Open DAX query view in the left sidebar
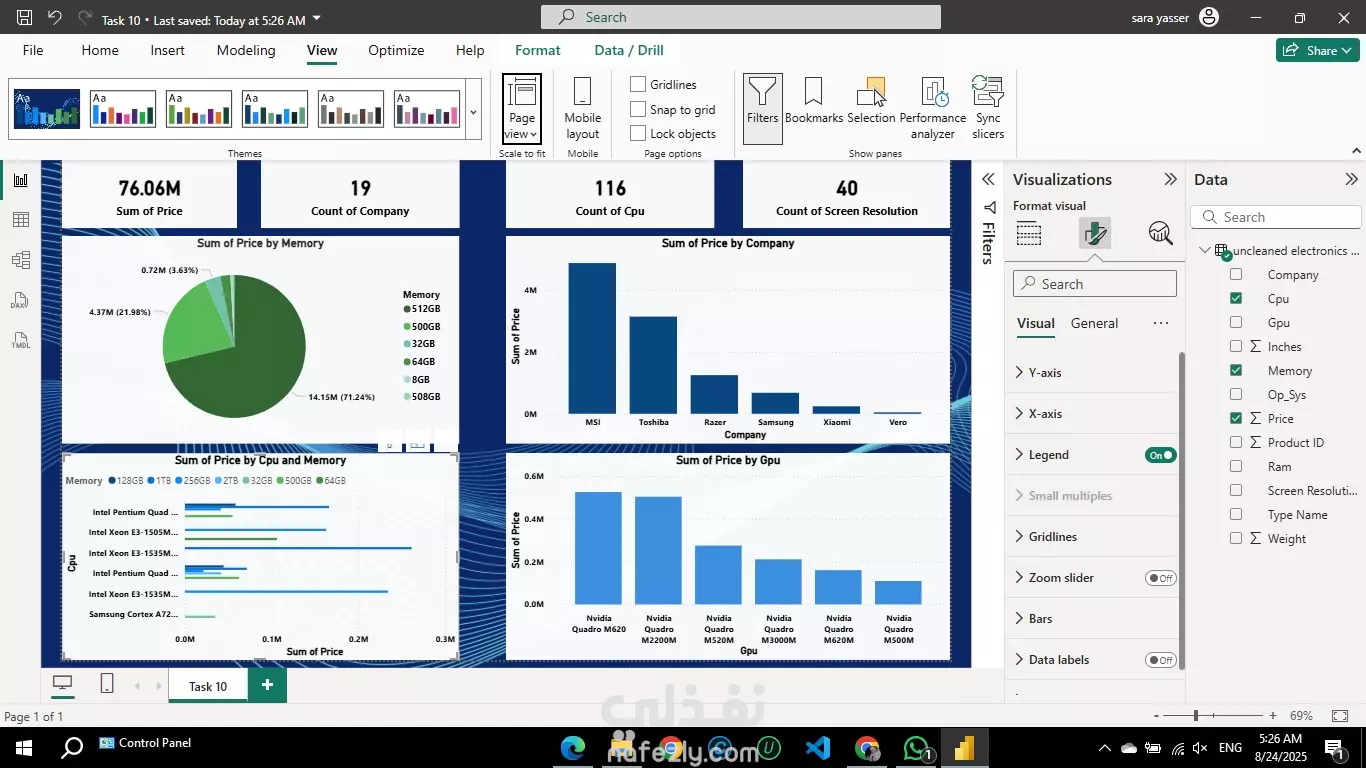The width and height of the screenshot is (1366, 768). pyautogui.click(x=20, y=300)
